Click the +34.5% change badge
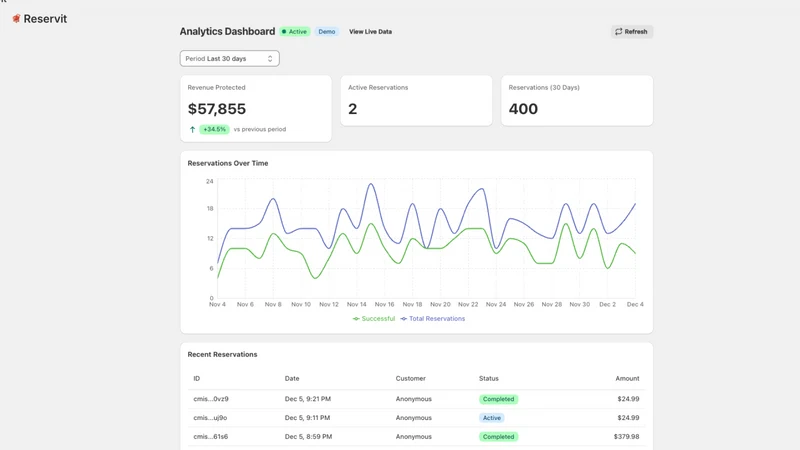The width and height of the screenshot is (800, 450). click(214, 130)
